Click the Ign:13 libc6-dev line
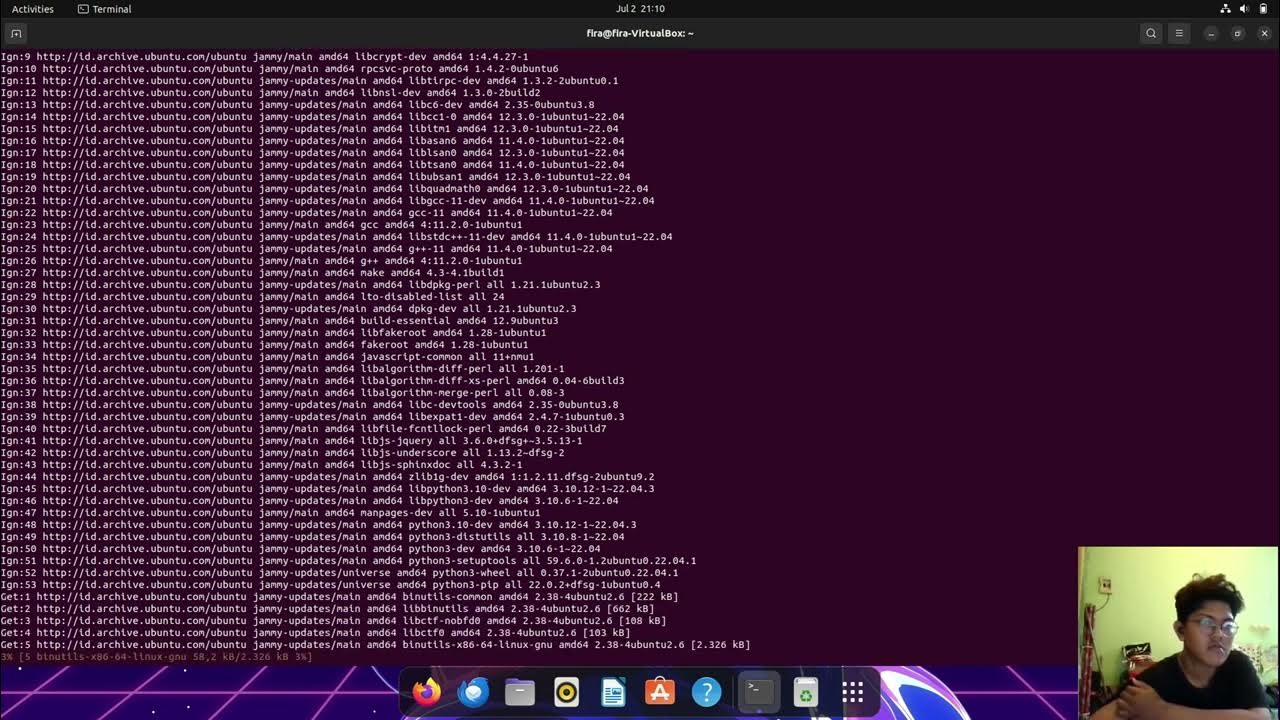The image size is (1280, 720). click(x=297, y=105)
